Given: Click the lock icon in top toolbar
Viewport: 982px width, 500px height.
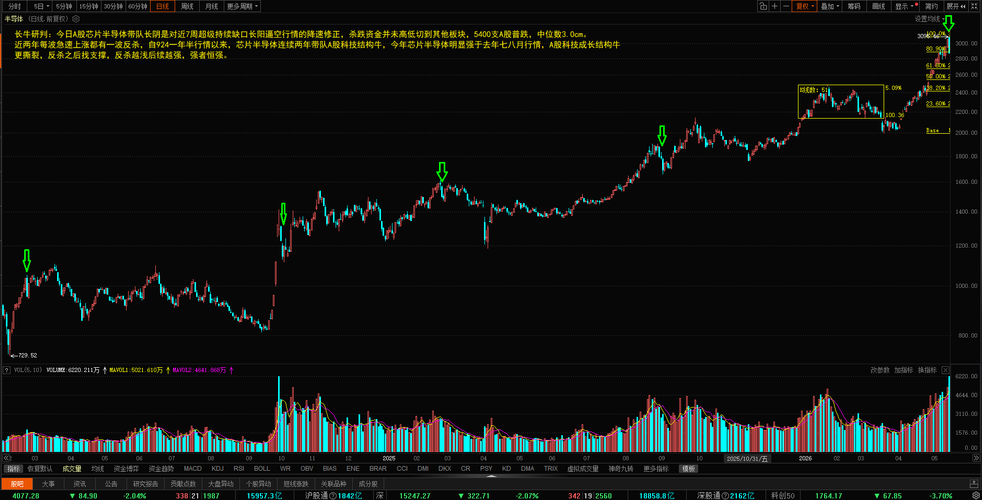Looking at the screenshot, I should (x=763, y=6).
